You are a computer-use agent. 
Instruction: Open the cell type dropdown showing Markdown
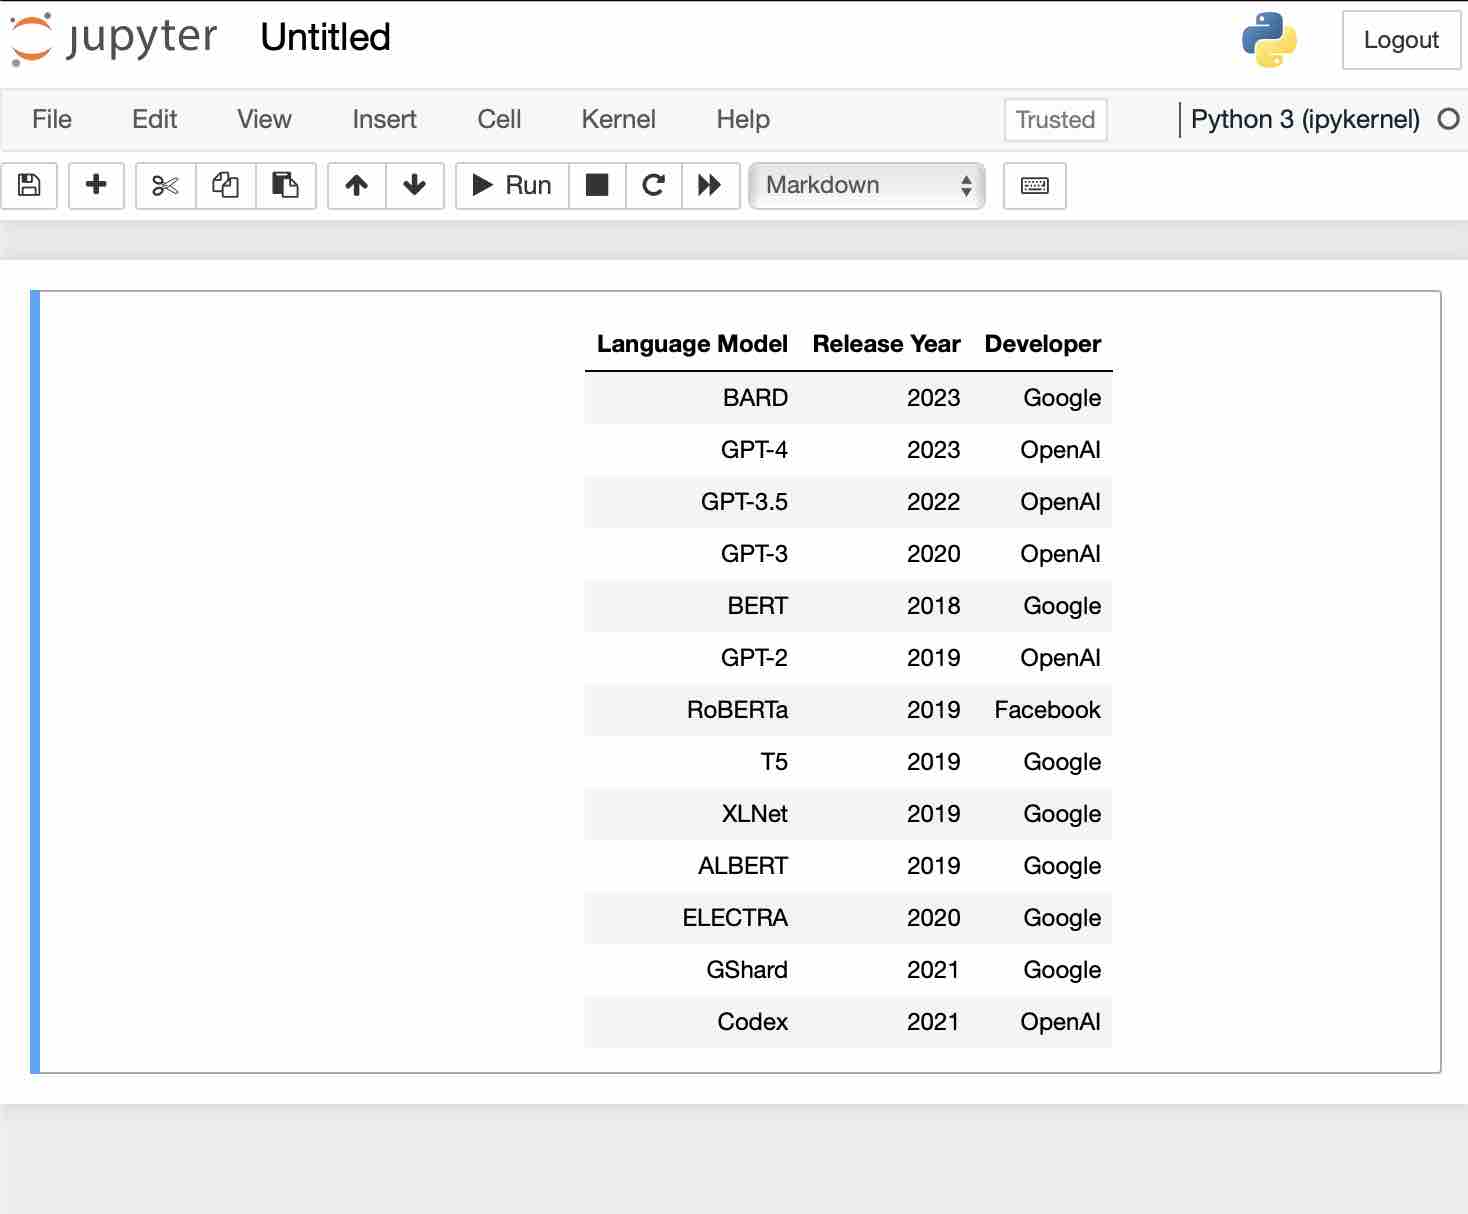click(x=866, y=185)
